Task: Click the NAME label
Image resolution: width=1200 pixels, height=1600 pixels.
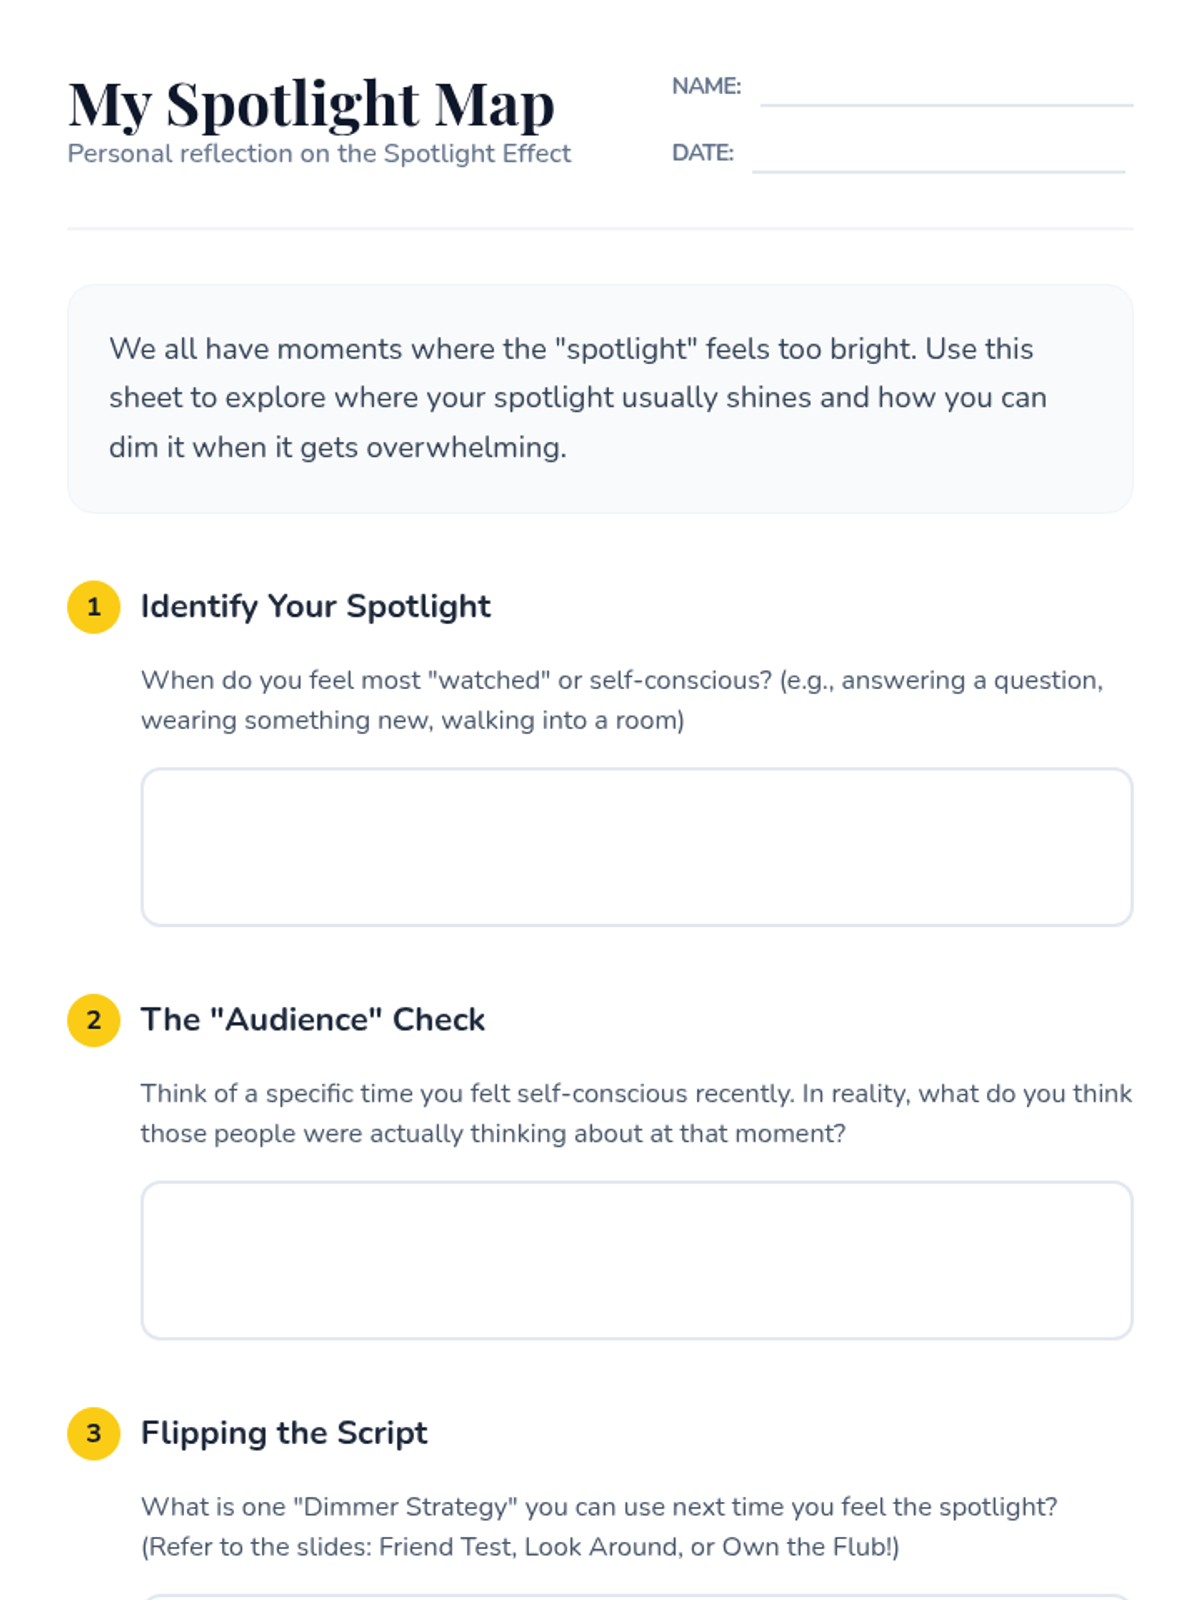Action: point(706,87)
